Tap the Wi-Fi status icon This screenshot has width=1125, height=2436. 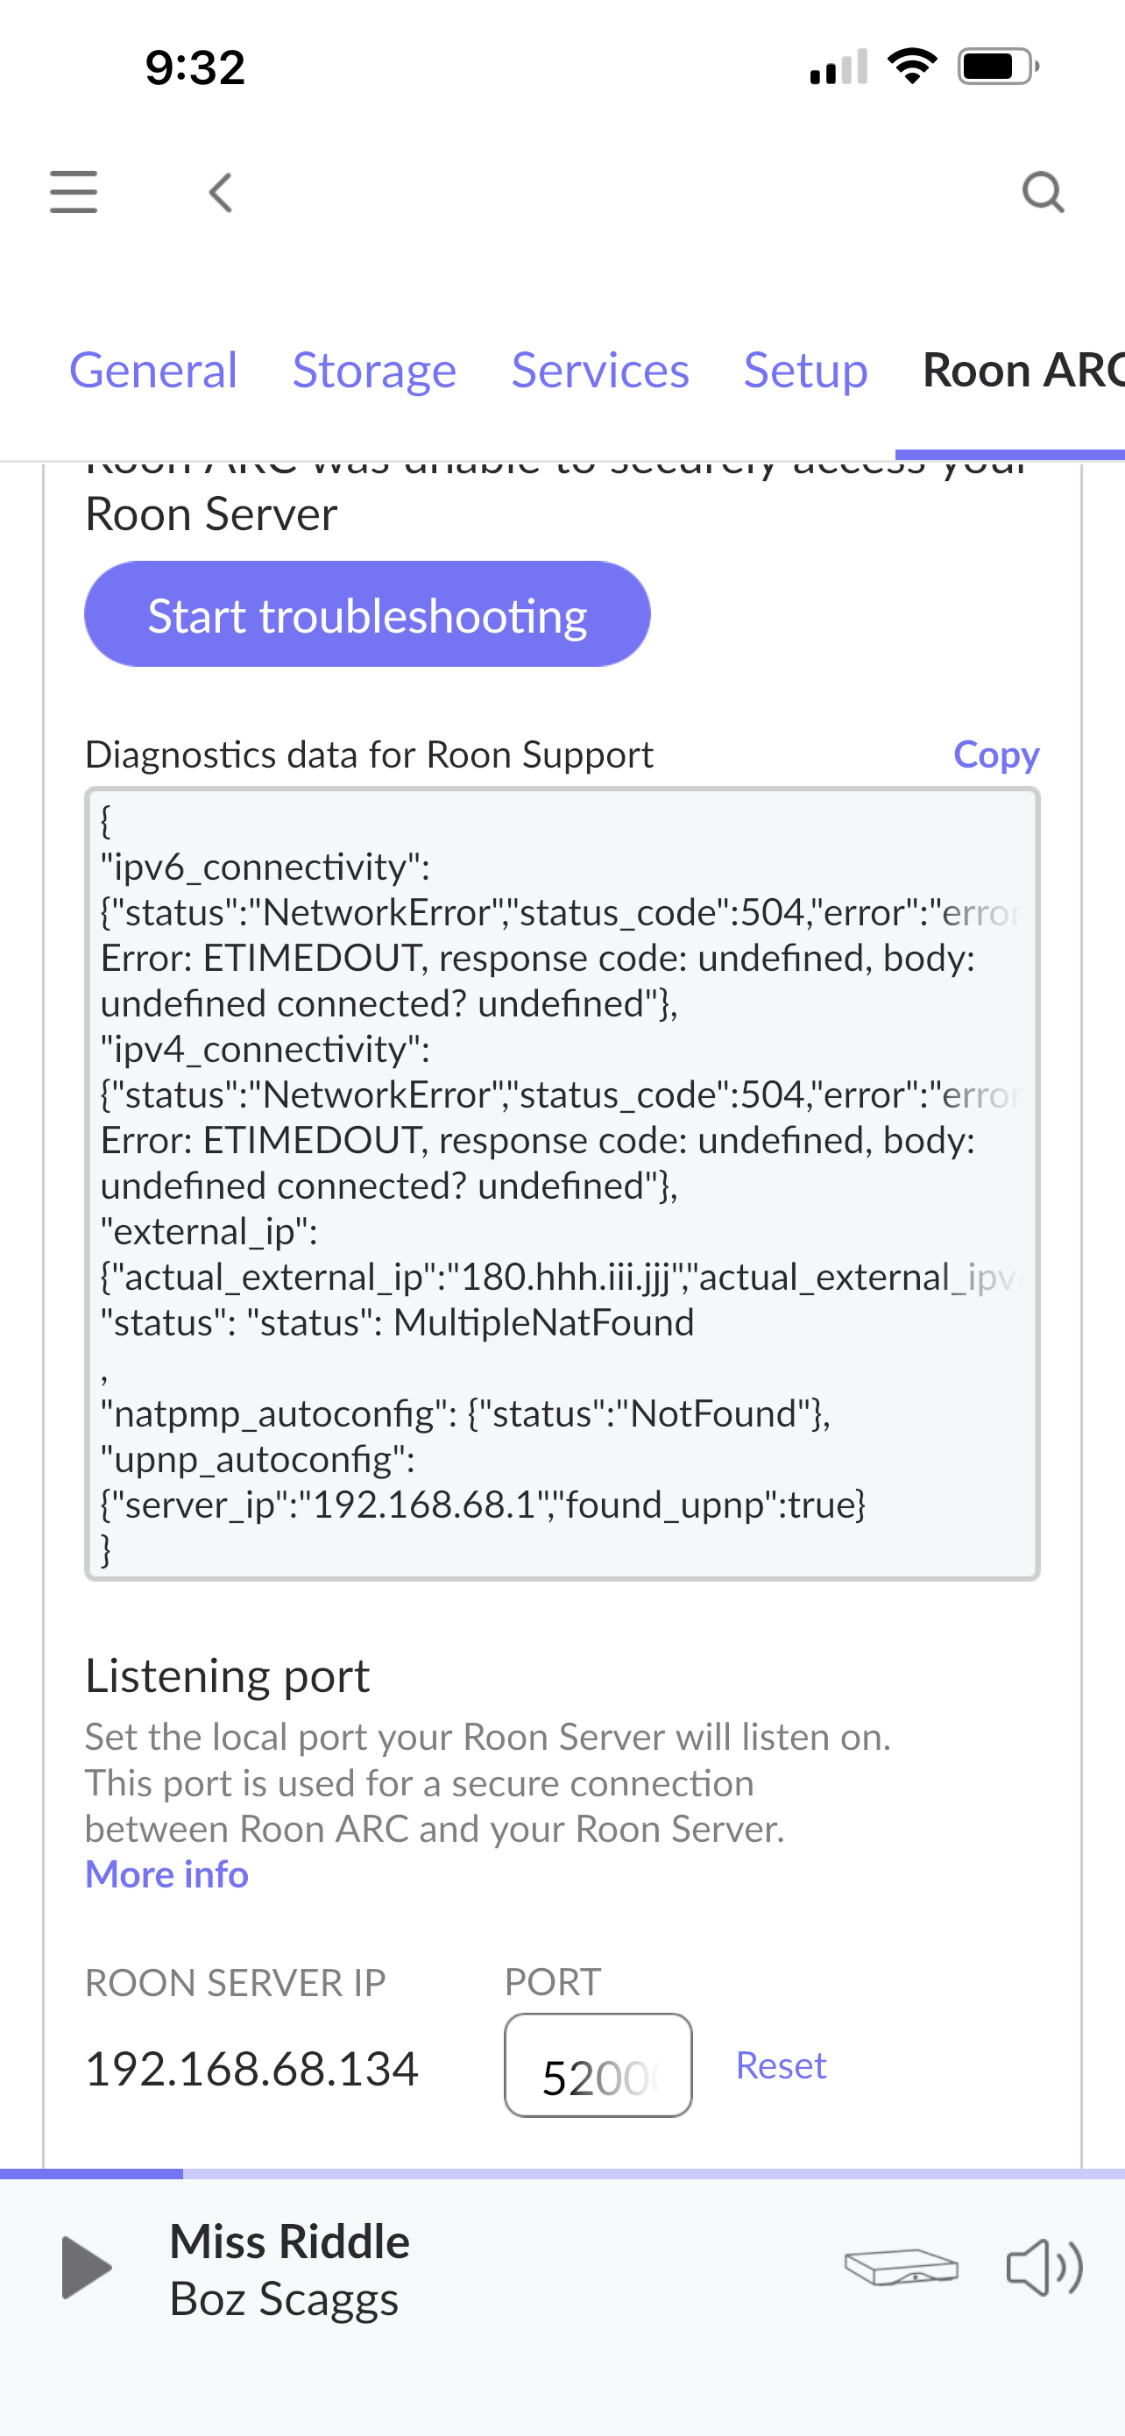(x=912, y=66)
